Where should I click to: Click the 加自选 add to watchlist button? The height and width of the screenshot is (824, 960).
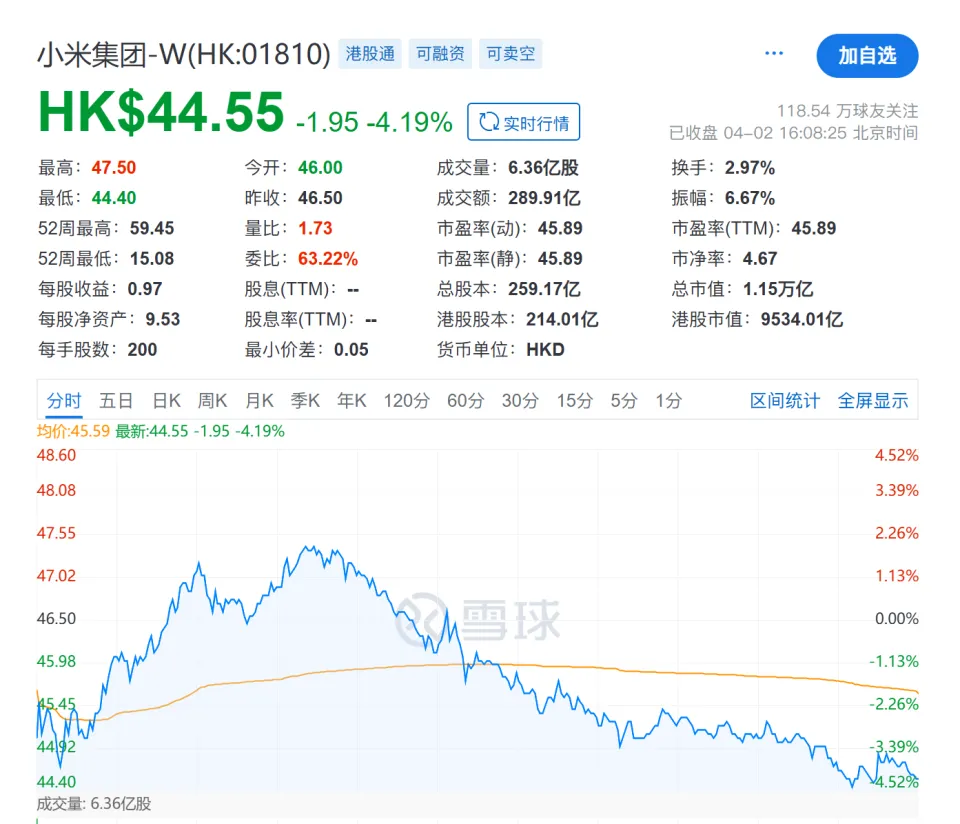coord(867,56)
